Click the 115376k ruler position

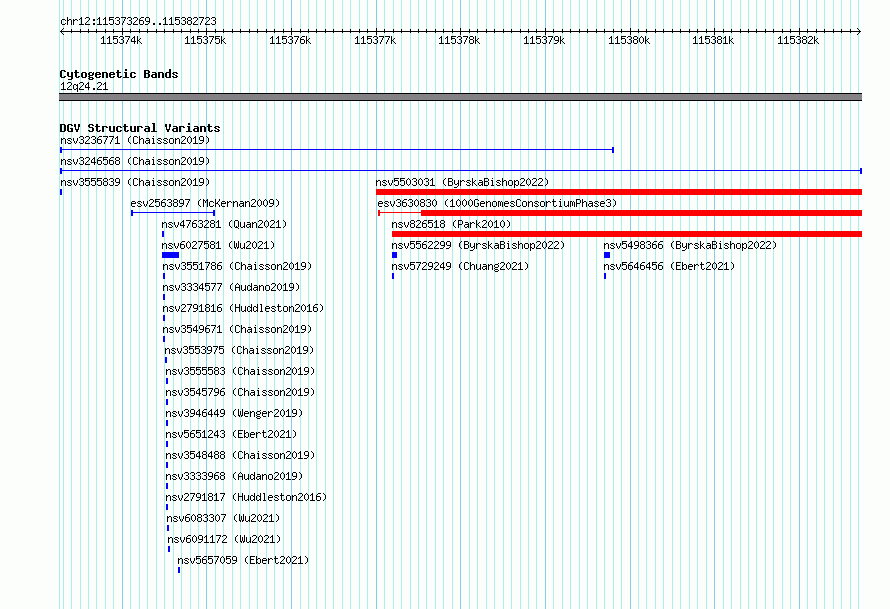pyautogui.click(x=290, y=40)
